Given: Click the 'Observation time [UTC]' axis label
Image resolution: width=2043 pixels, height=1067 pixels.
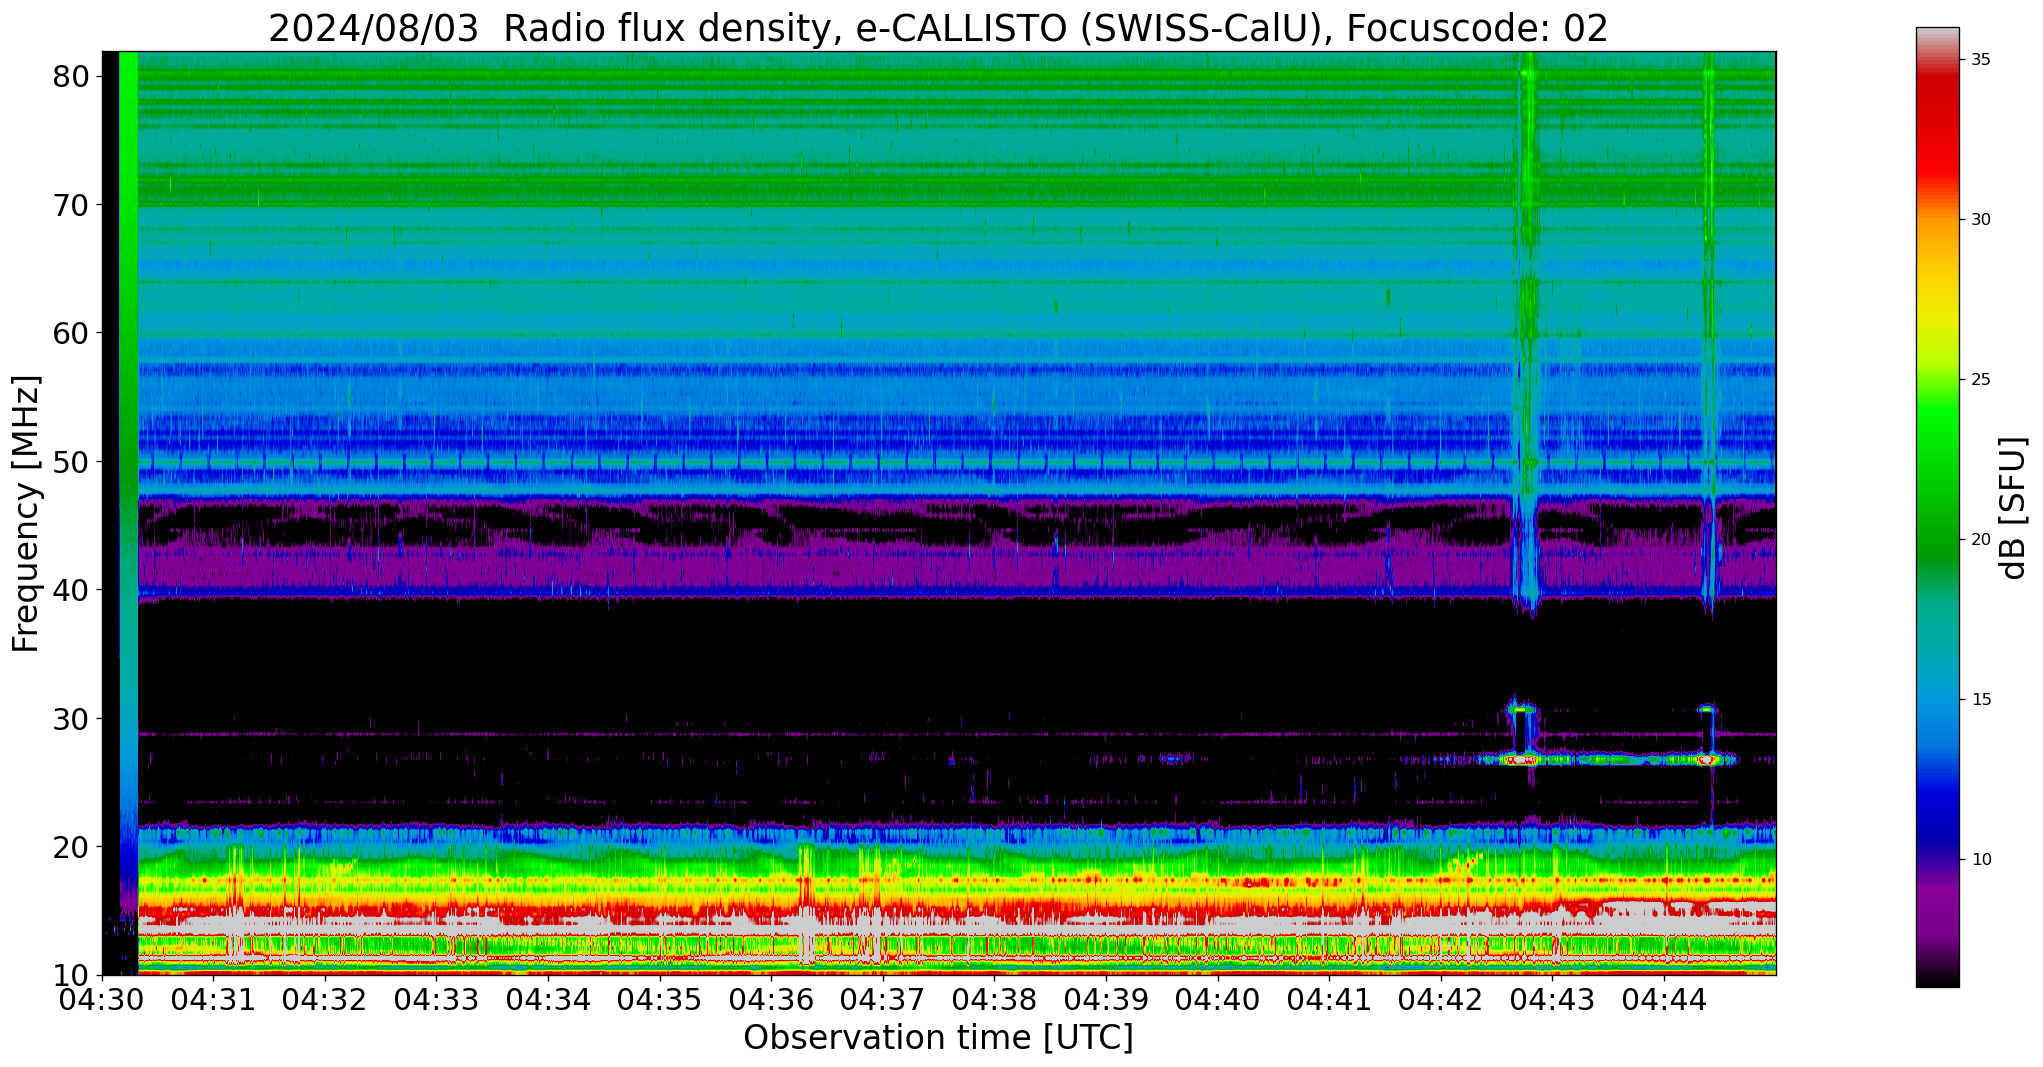Looking at the screenshot, I should 938,1038.
